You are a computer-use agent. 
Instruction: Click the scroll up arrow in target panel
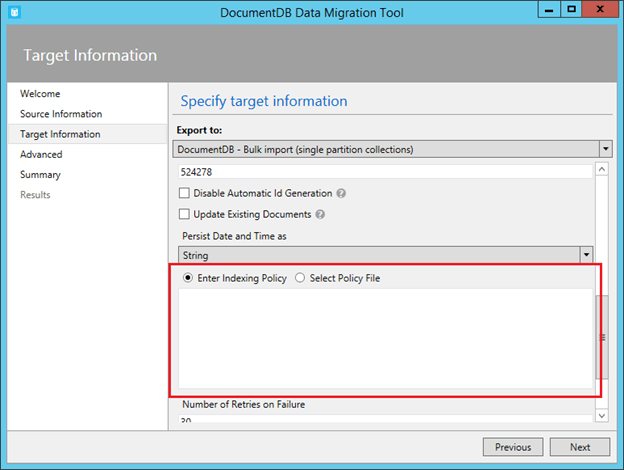[x=603, y=170]
